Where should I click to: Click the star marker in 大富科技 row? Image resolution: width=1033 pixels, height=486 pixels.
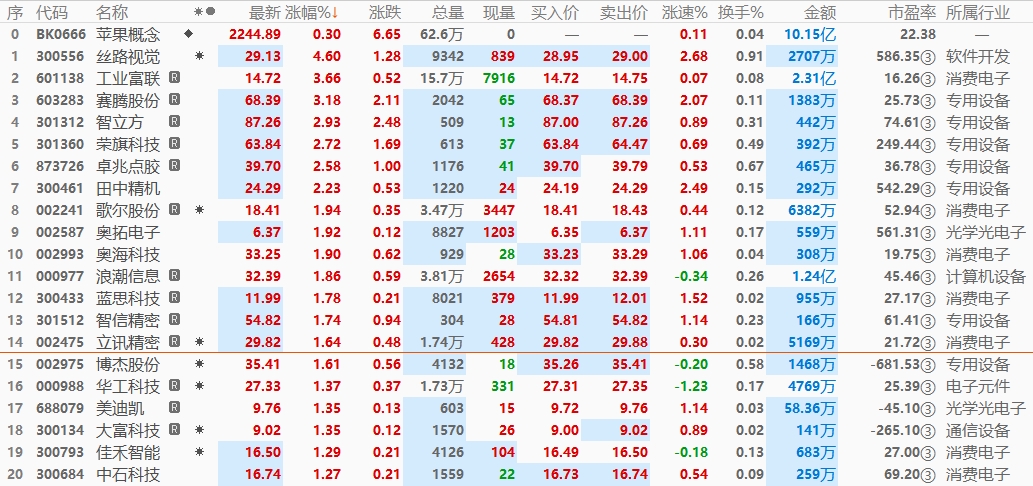pos(200,429)
